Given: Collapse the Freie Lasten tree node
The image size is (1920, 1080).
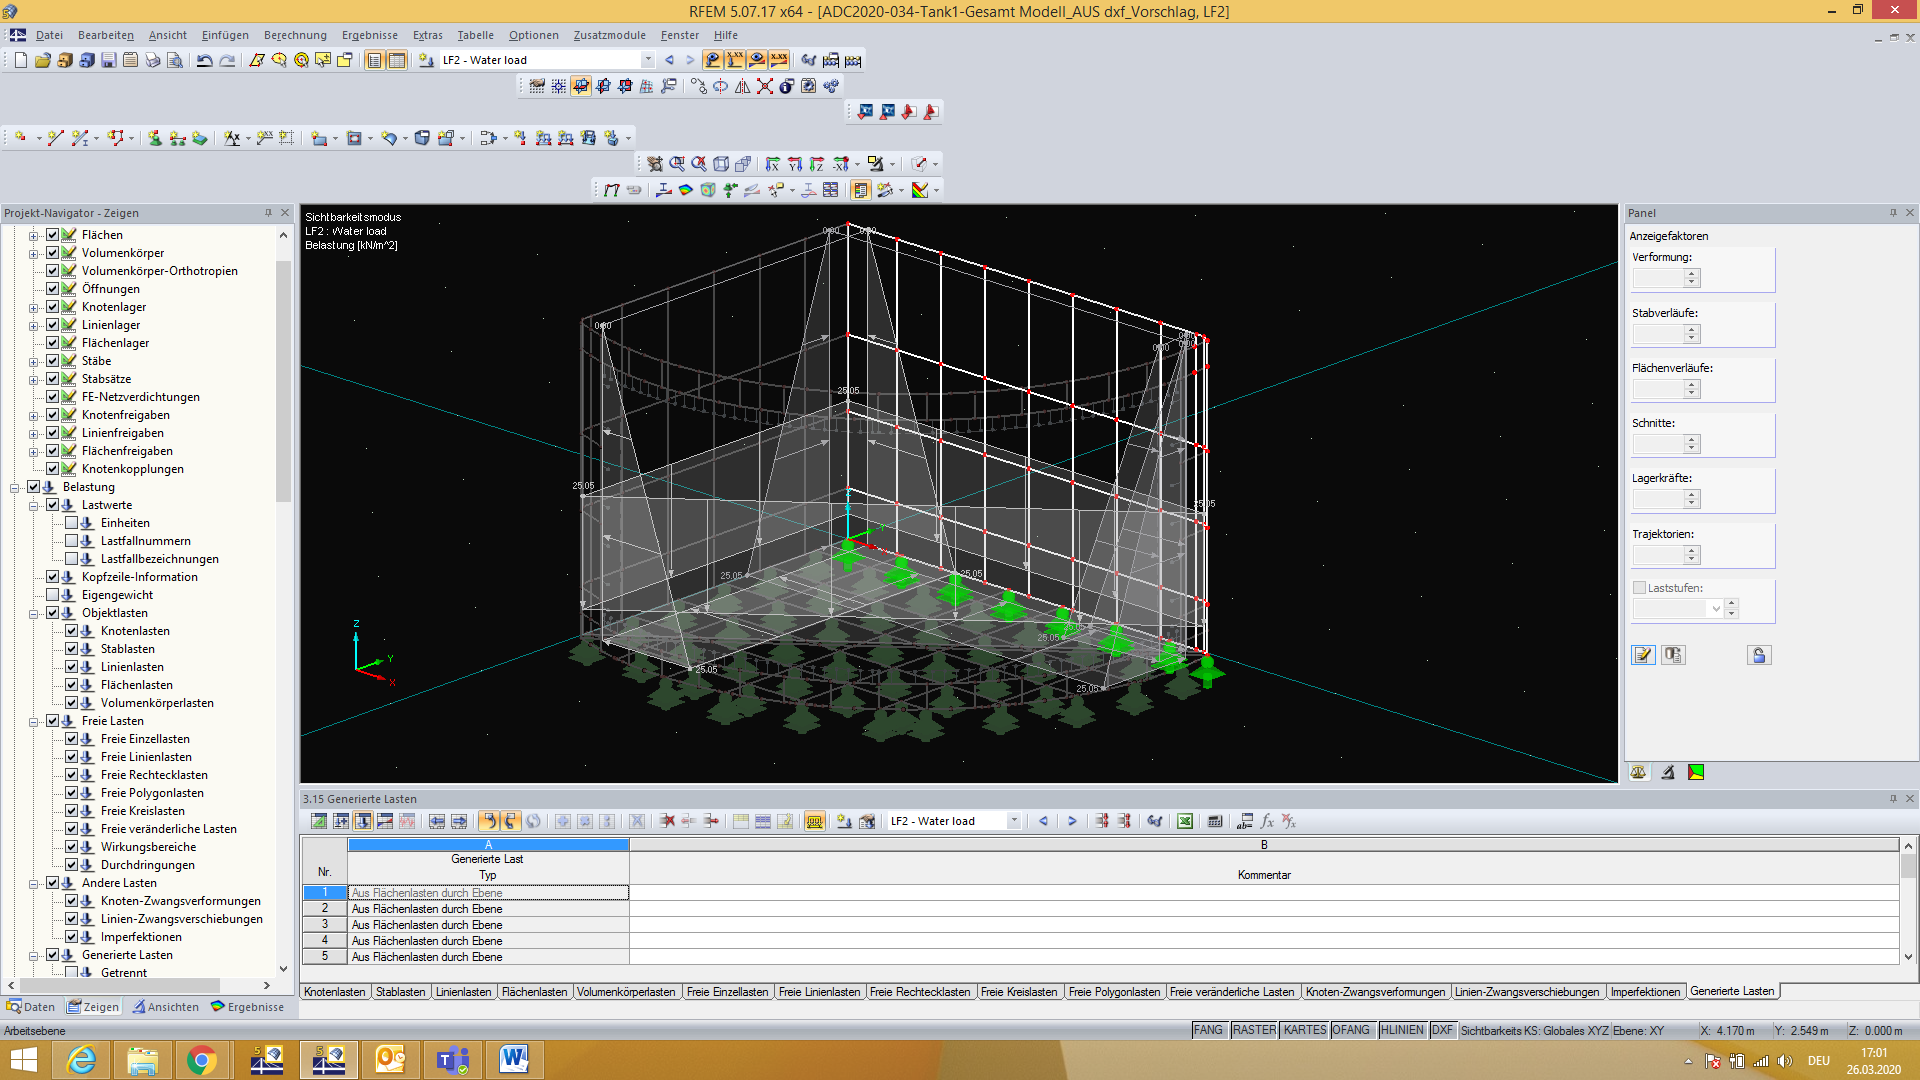Looking at the screenshot, I should click(x=33, y=721).
